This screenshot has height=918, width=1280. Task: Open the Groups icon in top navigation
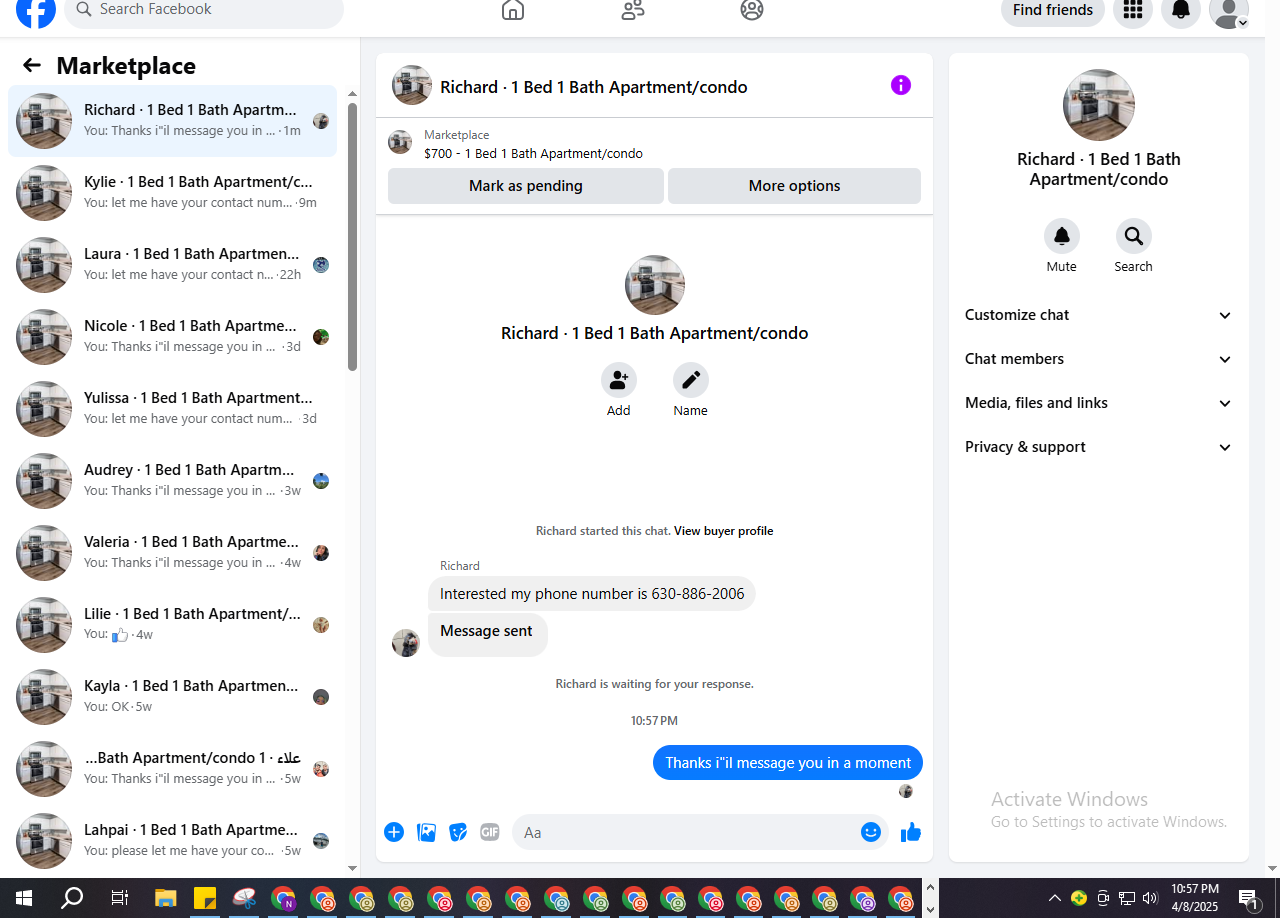[x=752, y=10]
